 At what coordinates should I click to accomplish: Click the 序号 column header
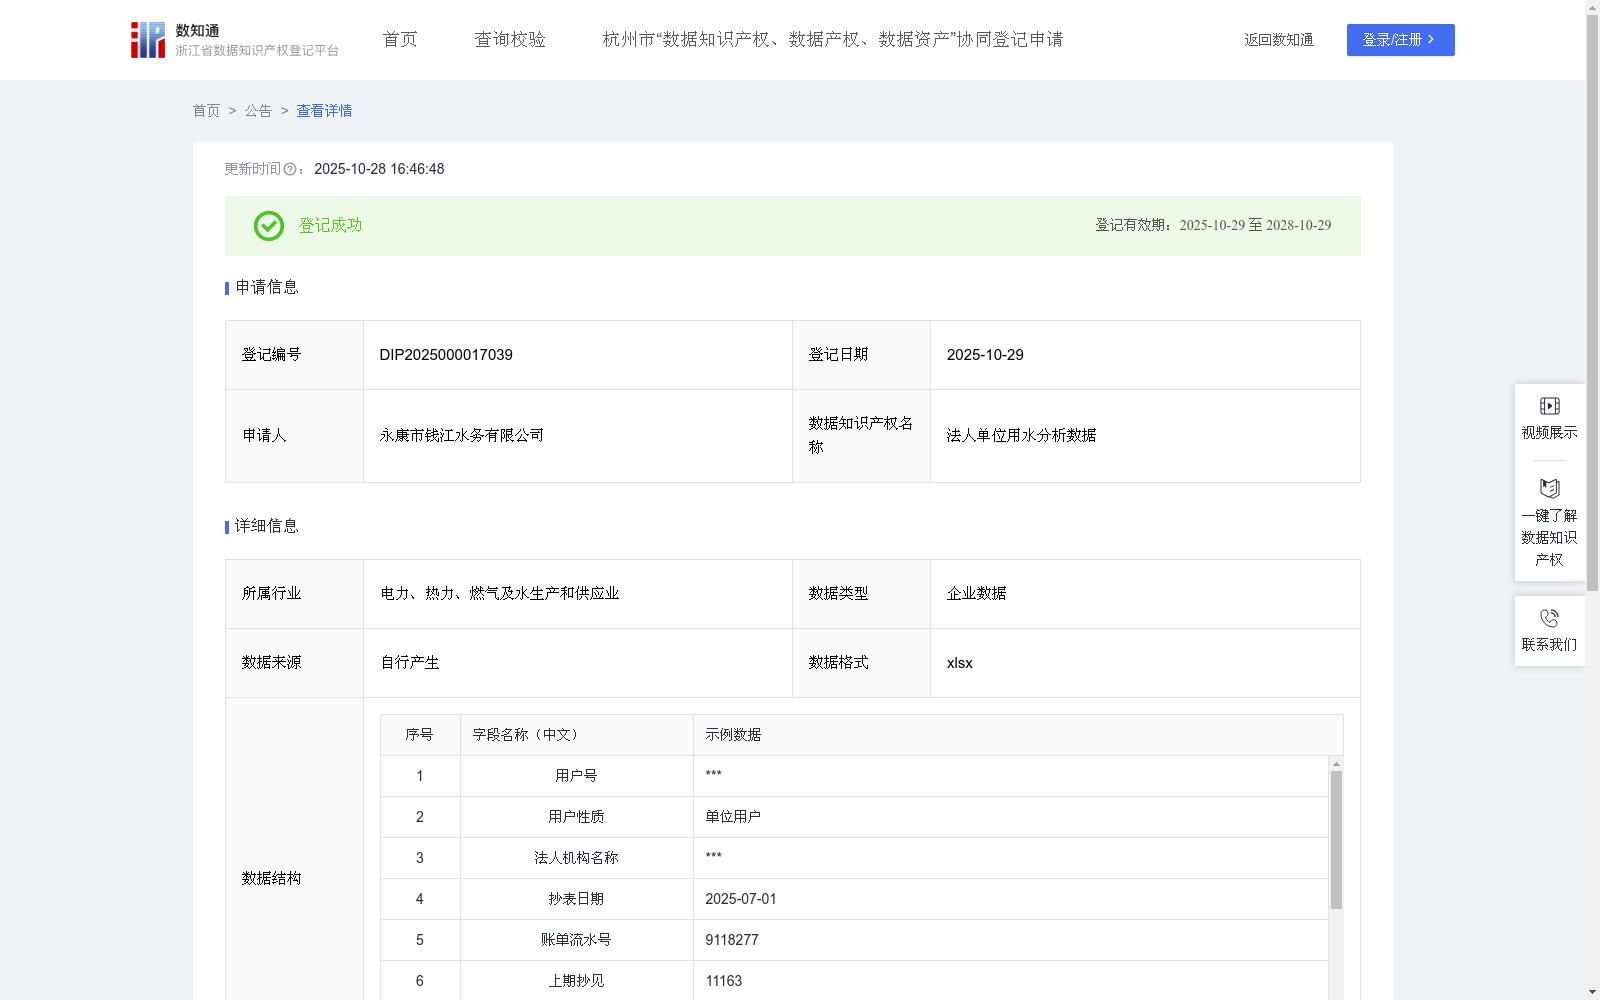pyautogui.click(x=419, y=735)
